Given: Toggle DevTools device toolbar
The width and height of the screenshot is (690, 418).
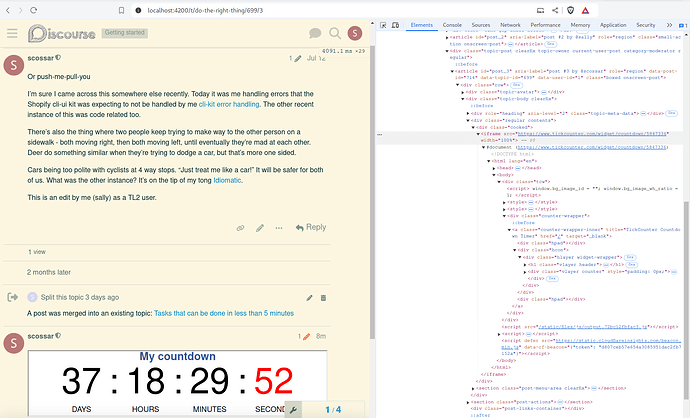Looking at the screenshot, I should tap(396, 25).
